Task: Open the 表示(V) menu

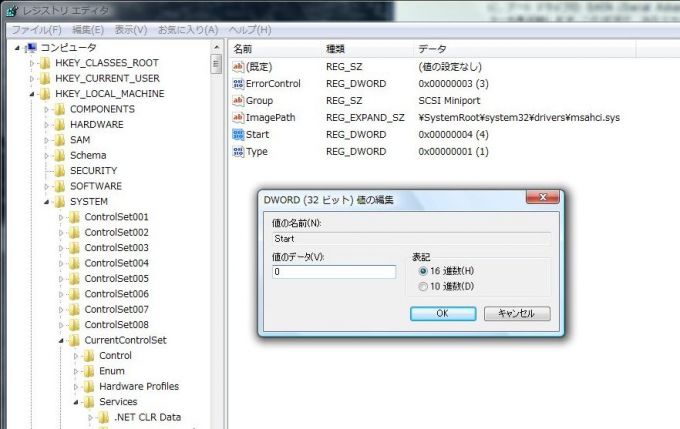Action: (131, 29)
